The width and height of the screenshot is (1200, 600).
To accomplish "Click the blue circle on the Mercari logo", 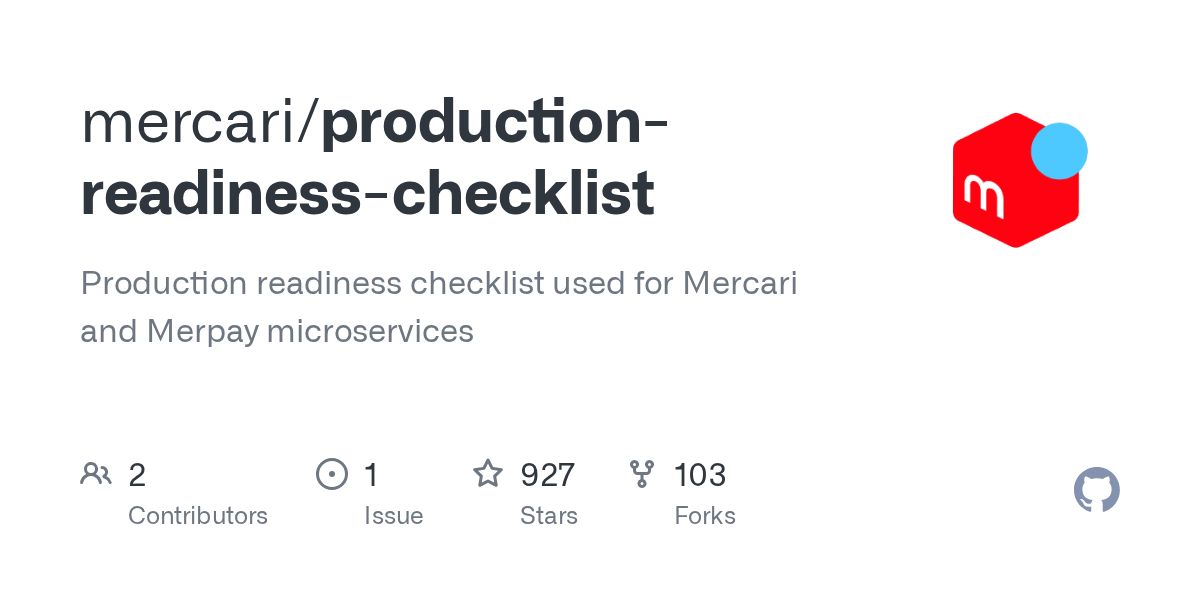I will click(1058, 151).
